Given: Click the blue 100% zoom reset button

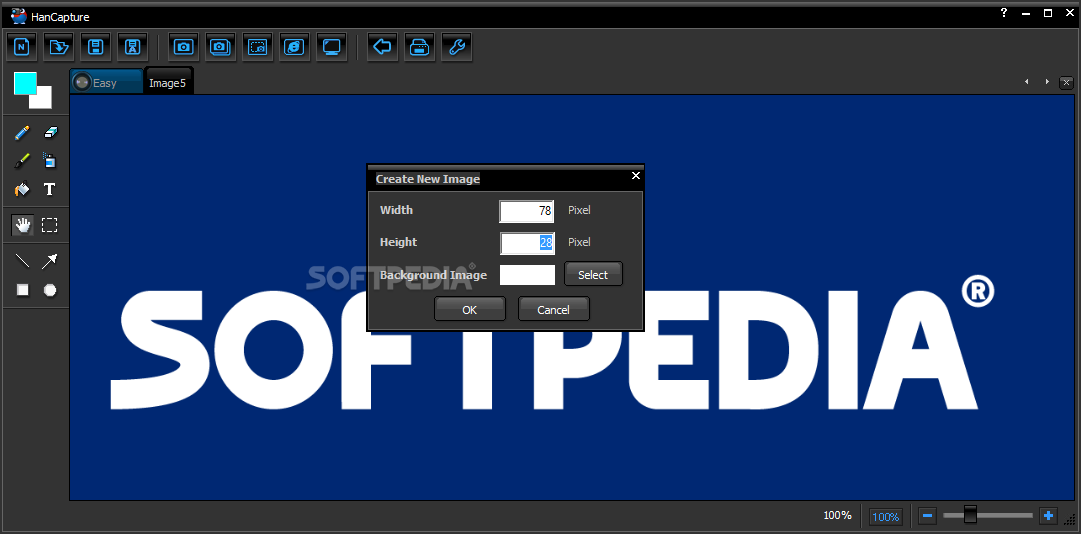Looking at the screenshot, I should point(885,516).
